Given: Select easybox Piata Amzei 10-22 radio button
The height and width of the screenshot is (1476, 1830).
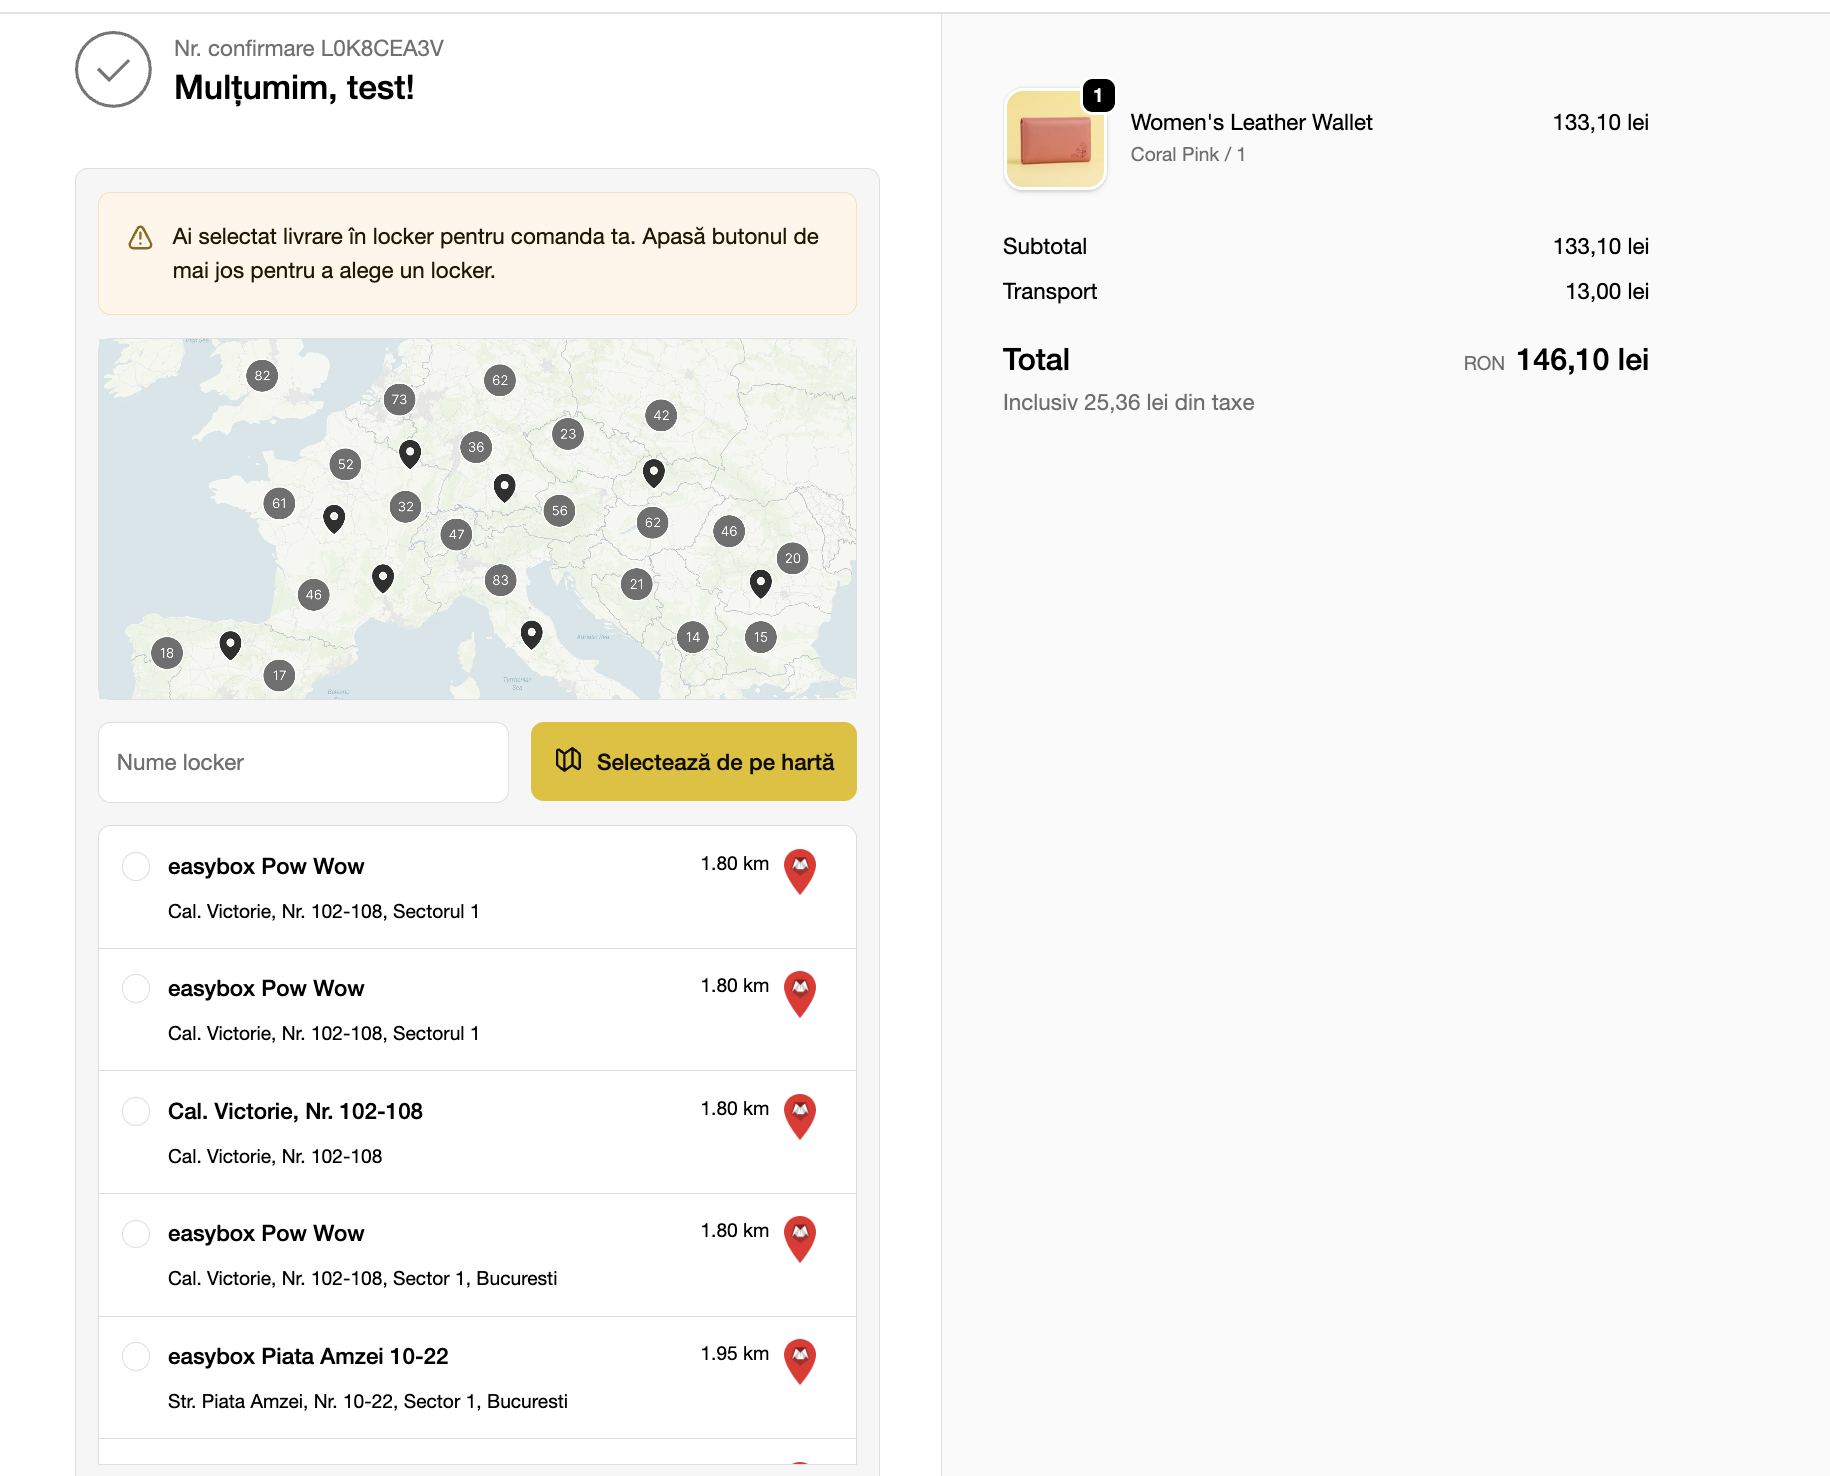Looking at the screenshot, I should [136, 1356].
